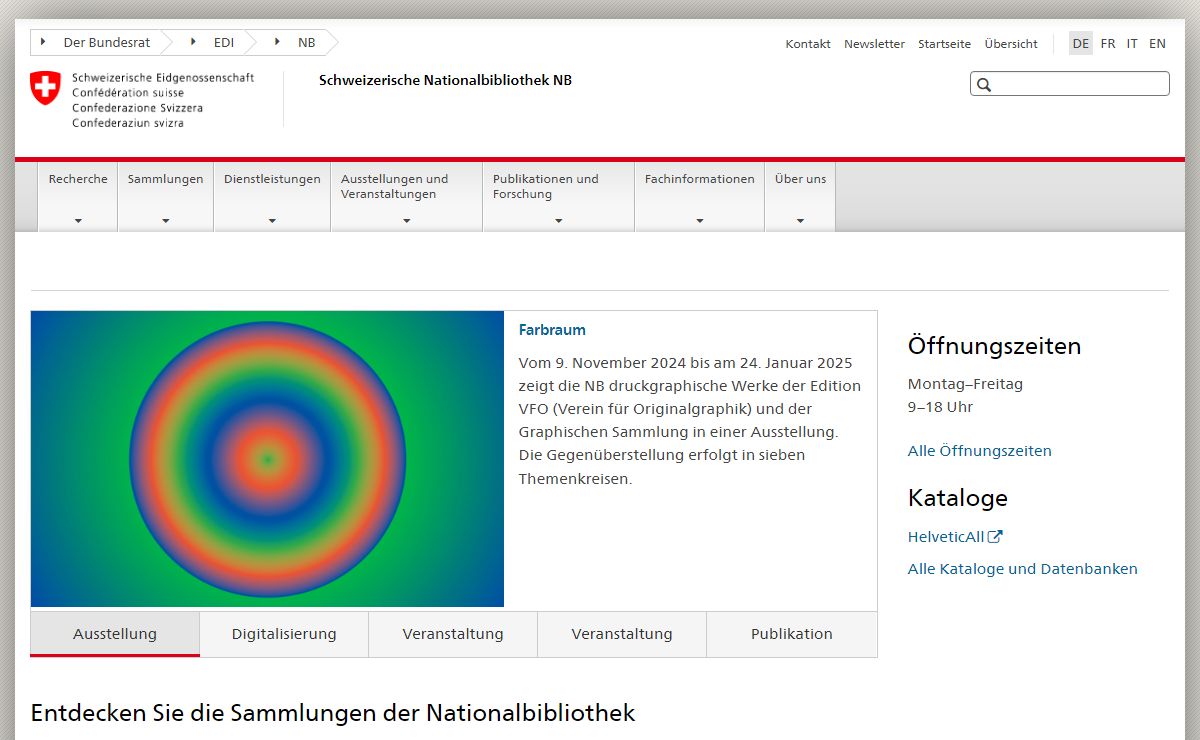Click Schweizerische Eidgenossenschaft text
Viewport: 1200px width, 740px height.
[x=163, y=77]
